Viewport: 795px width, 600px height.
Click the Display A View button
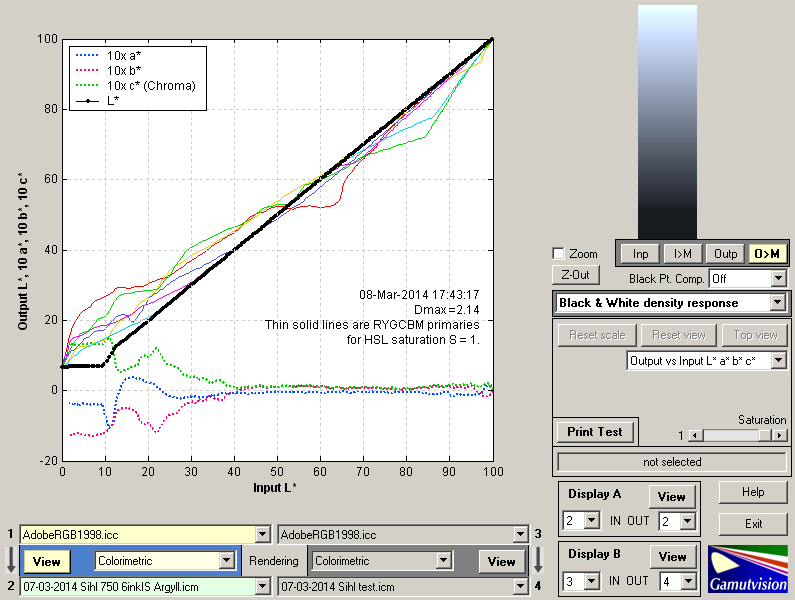[671, 497]
